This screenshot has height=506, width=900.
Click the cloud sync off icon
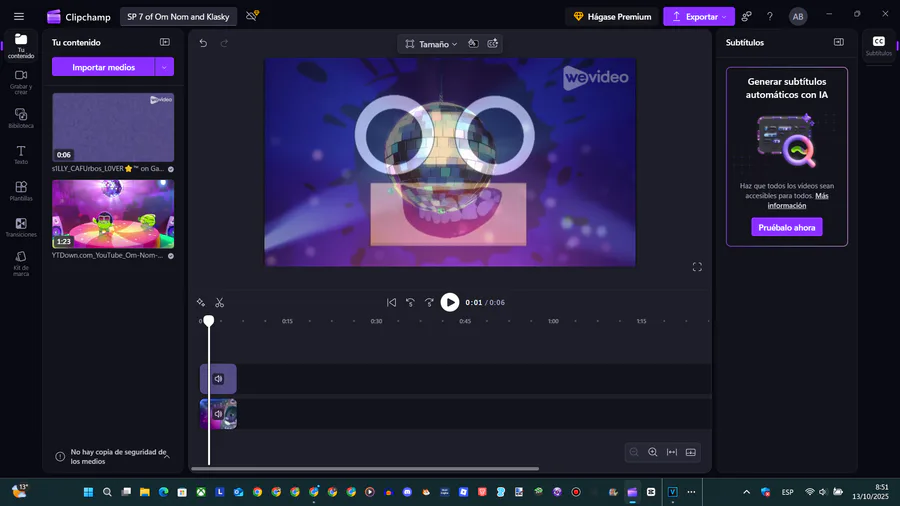(252, 15)
